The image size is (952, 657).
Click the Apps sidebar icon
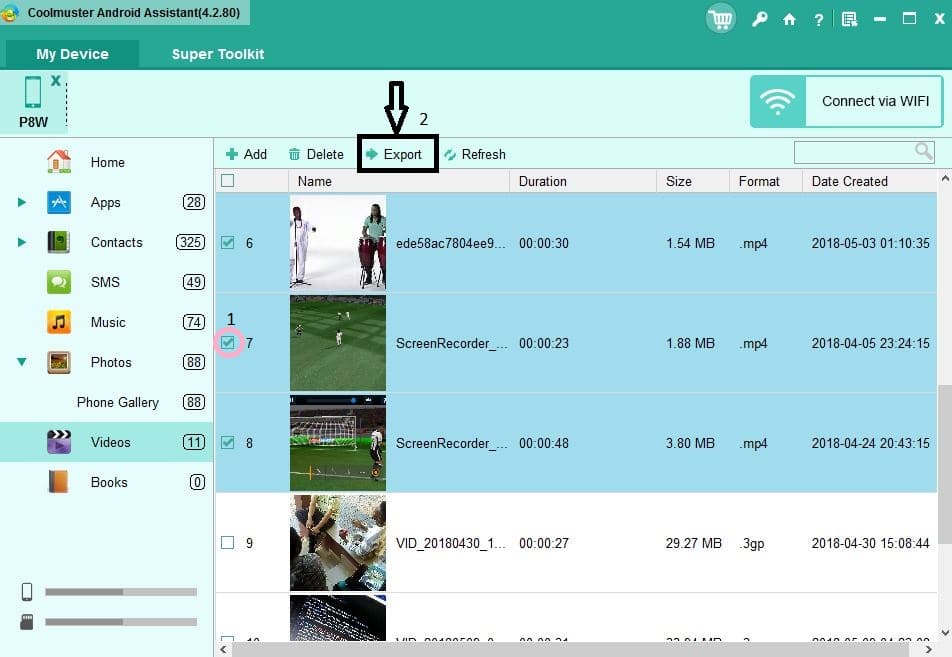(x=59, y=202)
